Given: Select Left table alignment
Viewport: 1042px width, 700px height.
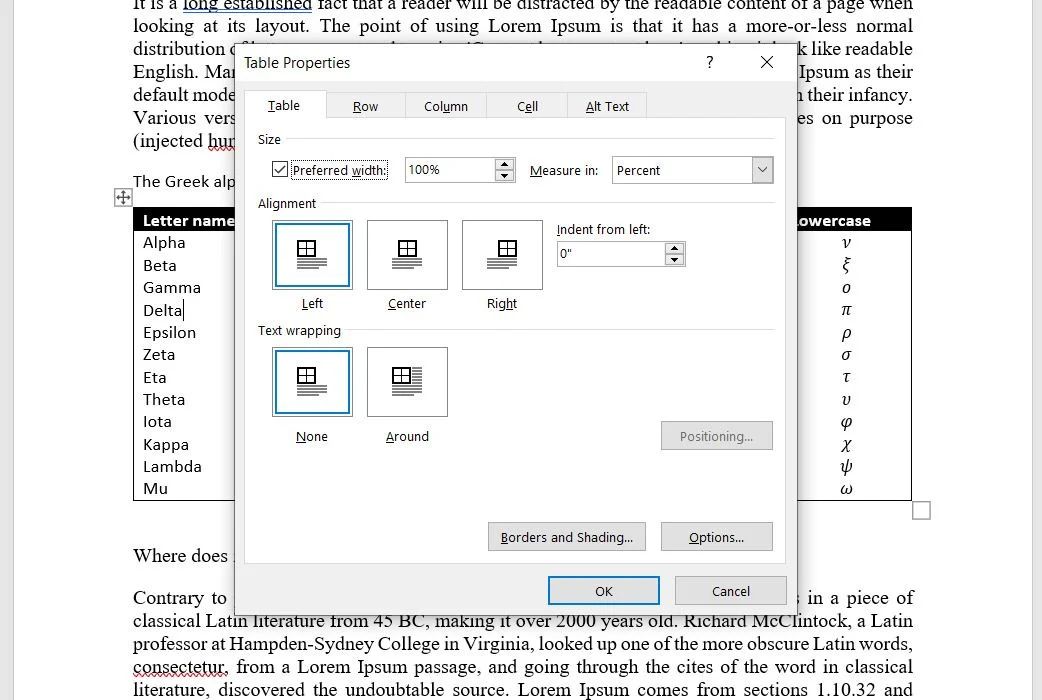Looking at the screenshot, I should click(x=311, y=254).
